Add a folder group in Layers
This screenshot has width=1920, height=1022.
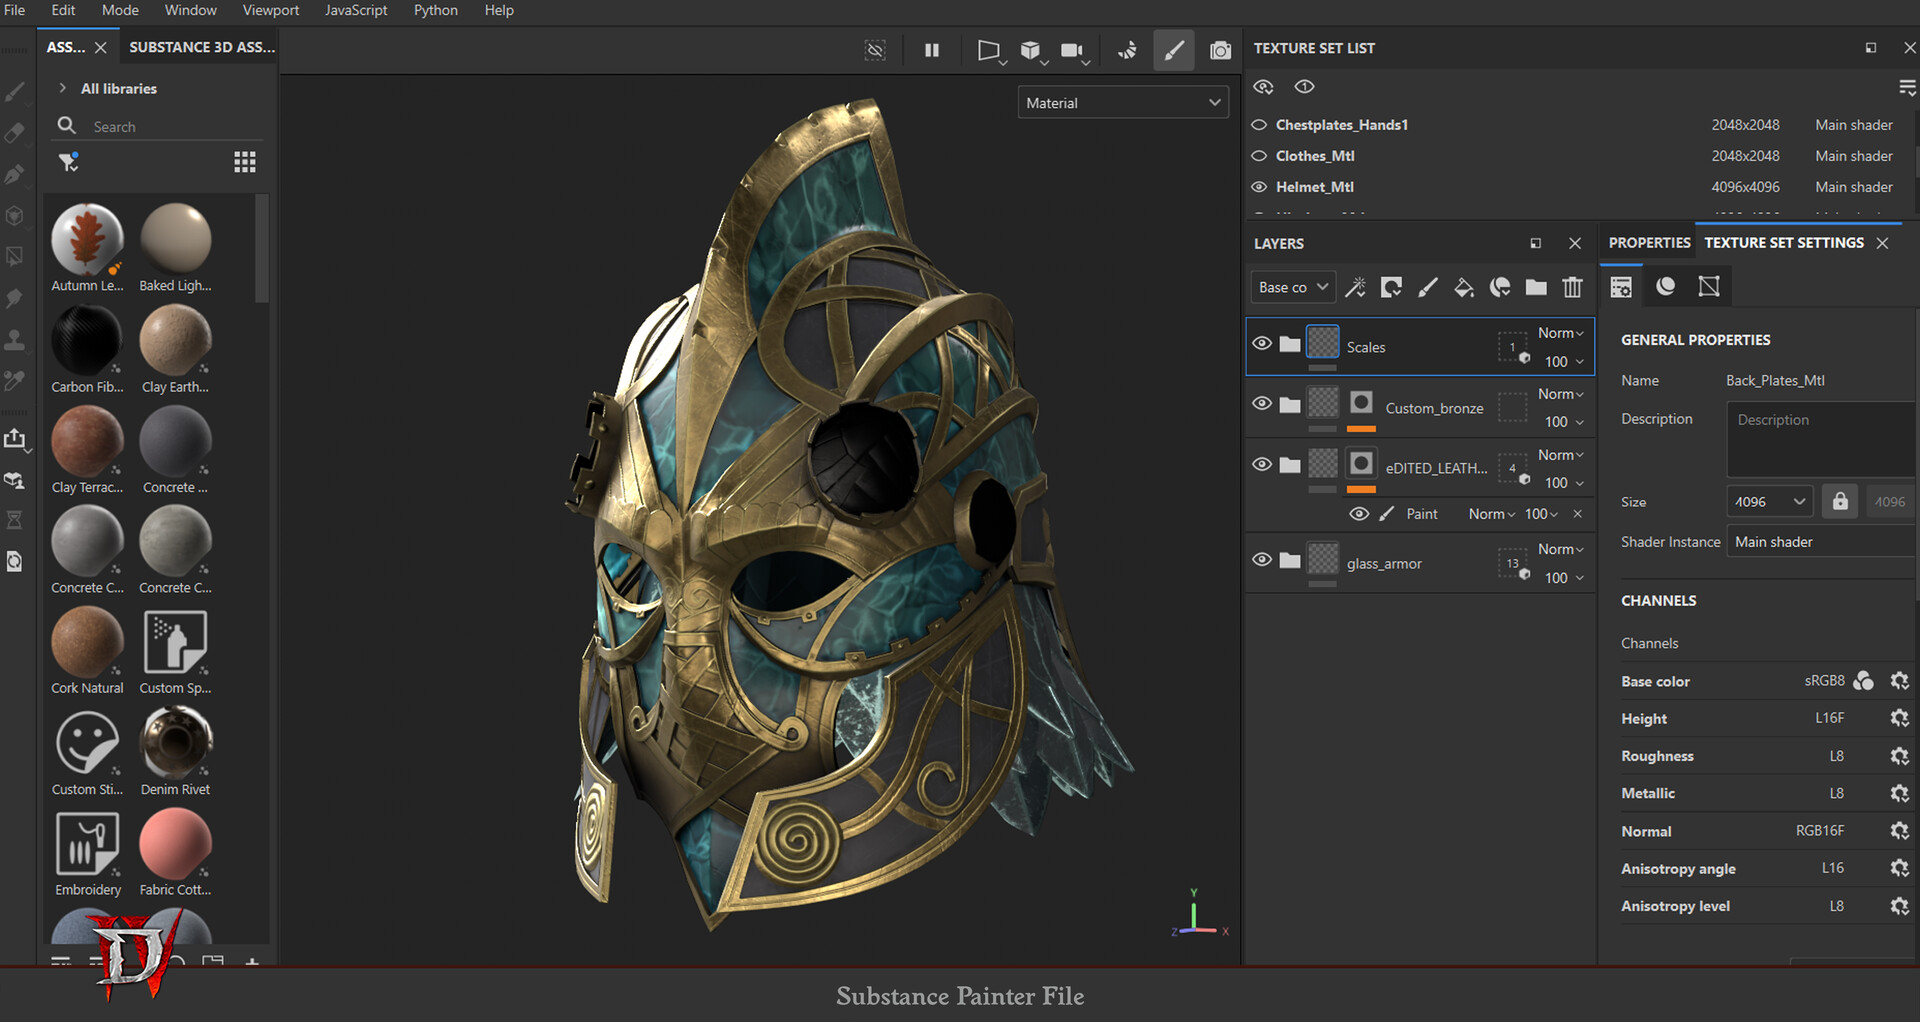pos(1536,288)
